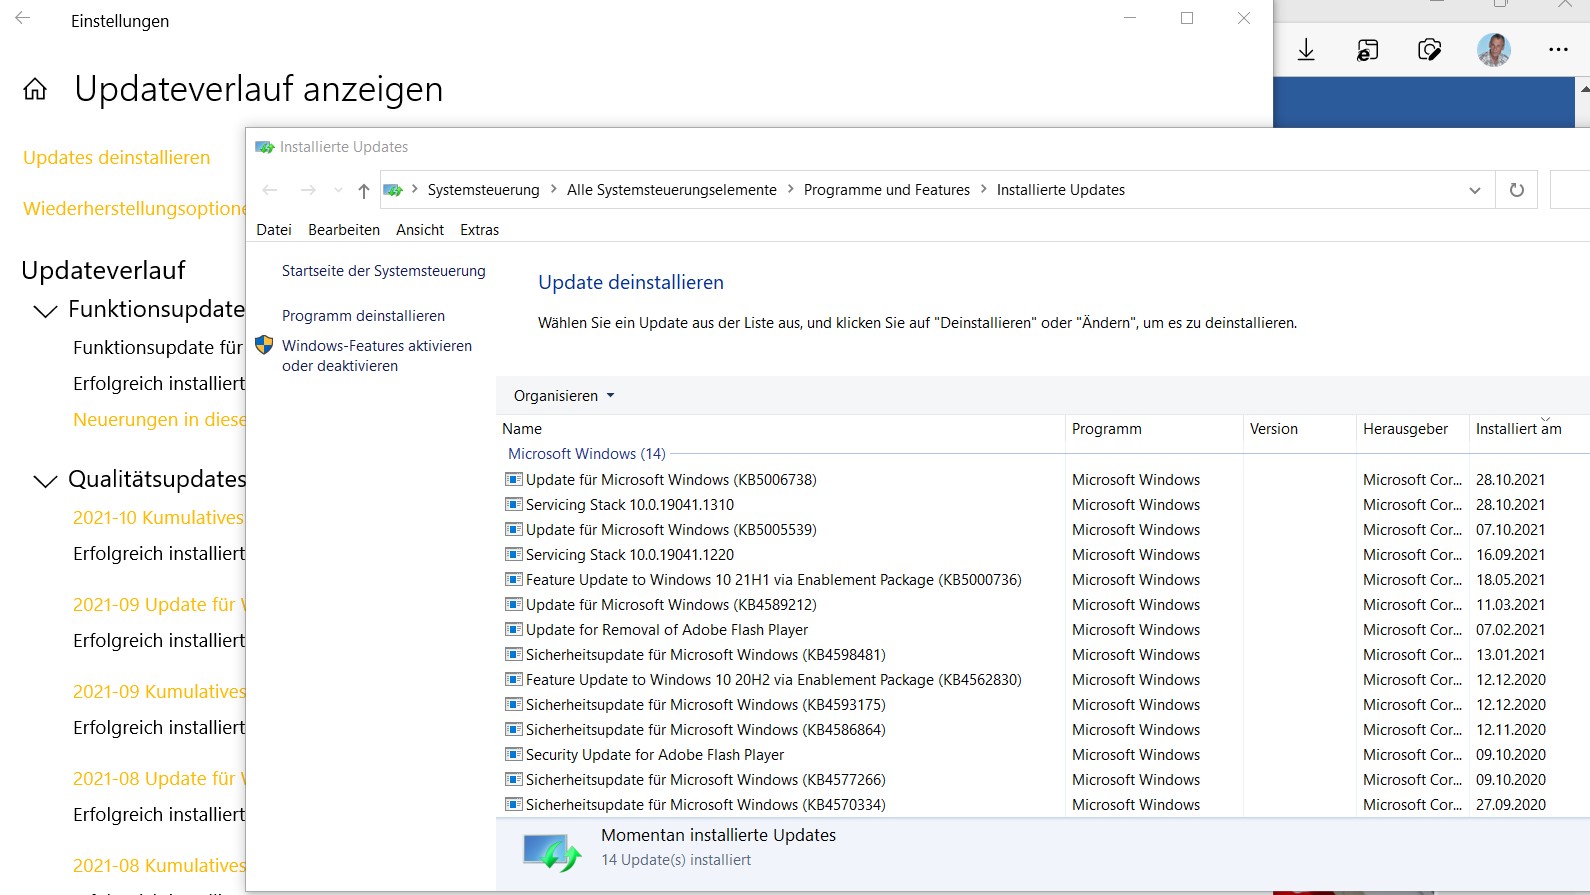Open Wiederherstellungsoptionen link
This screenshot has height=895, width=1590.
134,209
